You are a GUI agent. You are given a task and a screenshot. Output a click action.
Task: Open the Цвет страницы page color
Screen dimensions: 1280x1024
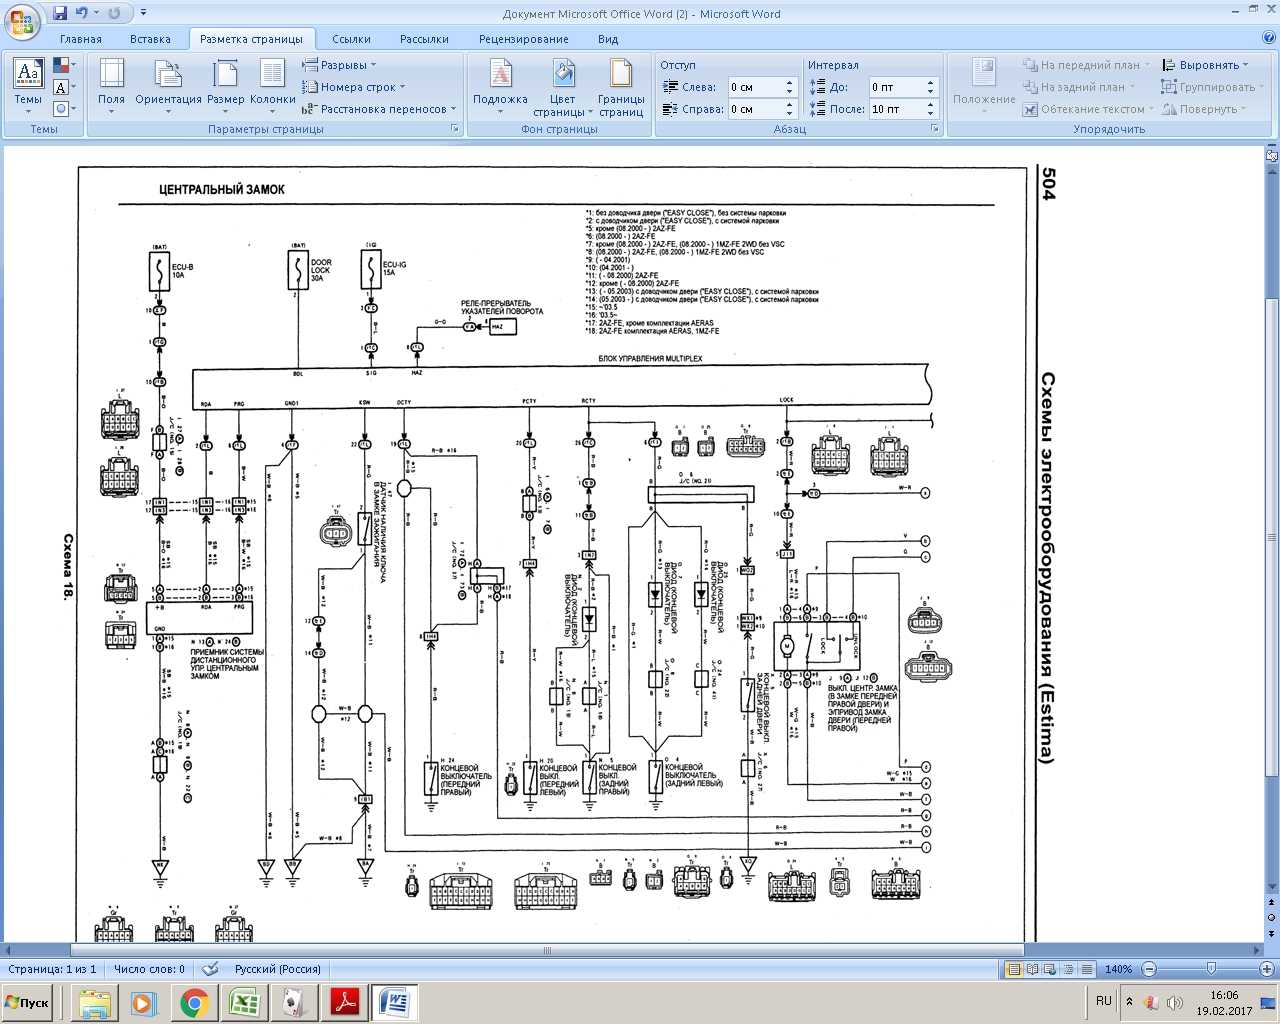[563, 87]
